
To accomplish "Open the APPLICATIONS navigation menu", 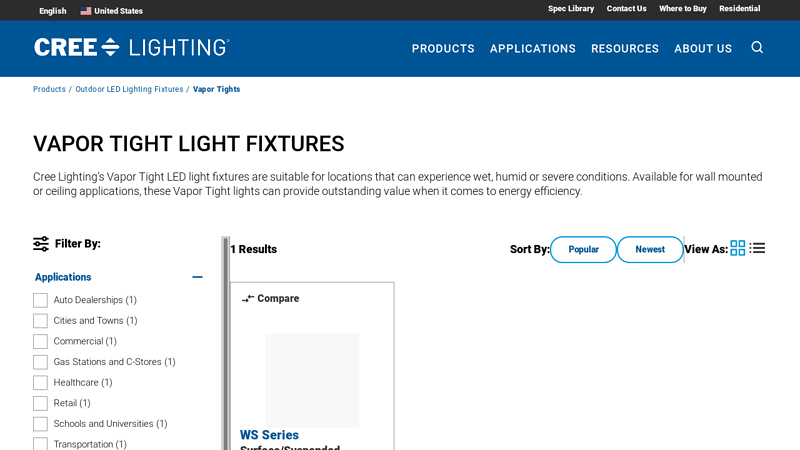I will click(x=533, y=48).
